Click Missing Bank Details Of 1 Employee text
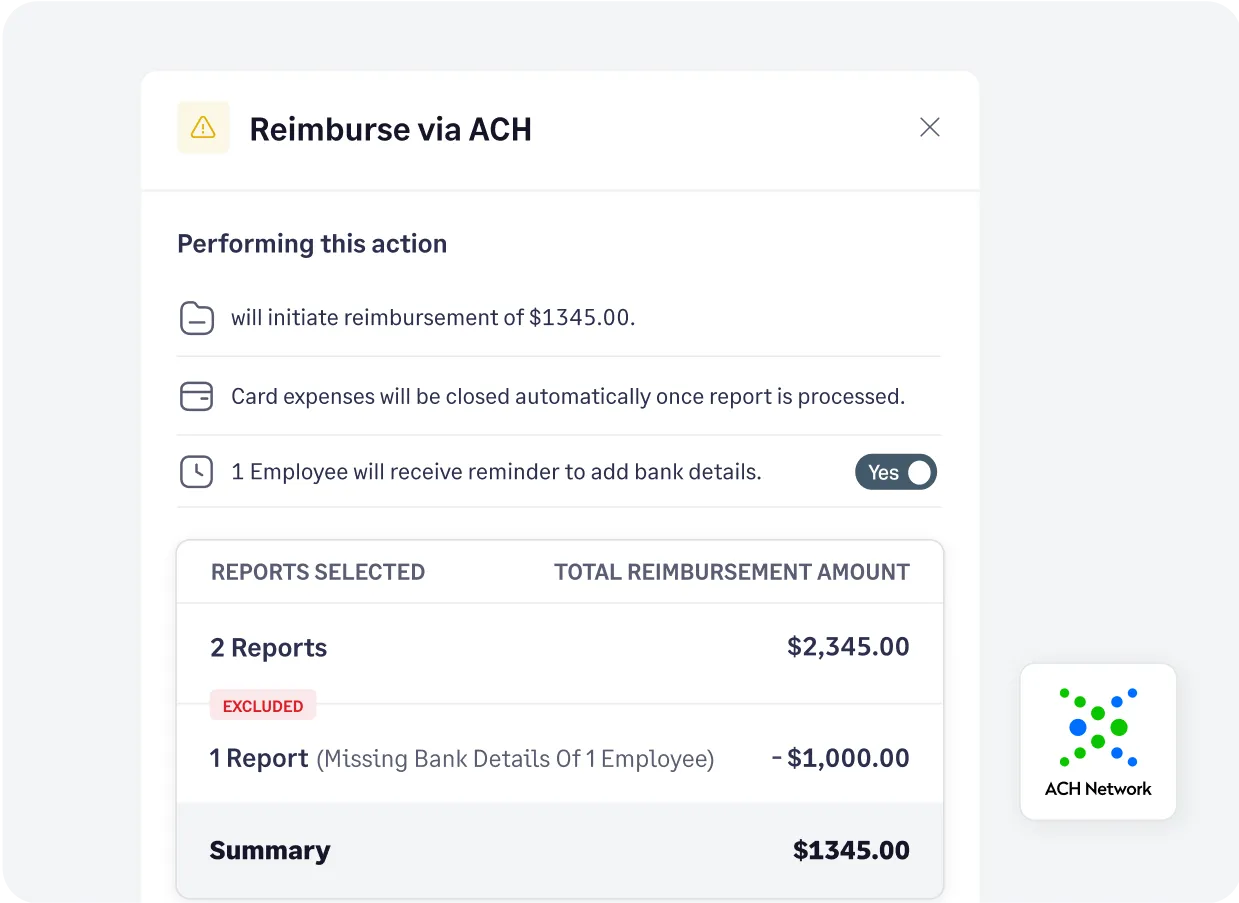The height and width of the screenshot is (903, 1239). tap(515, 758)
